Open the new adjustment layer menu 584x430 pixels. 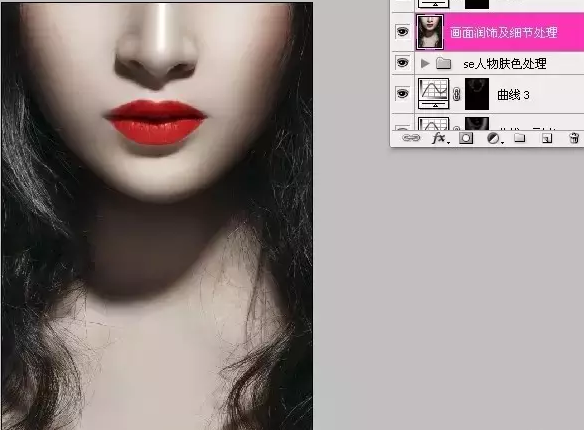495,138
